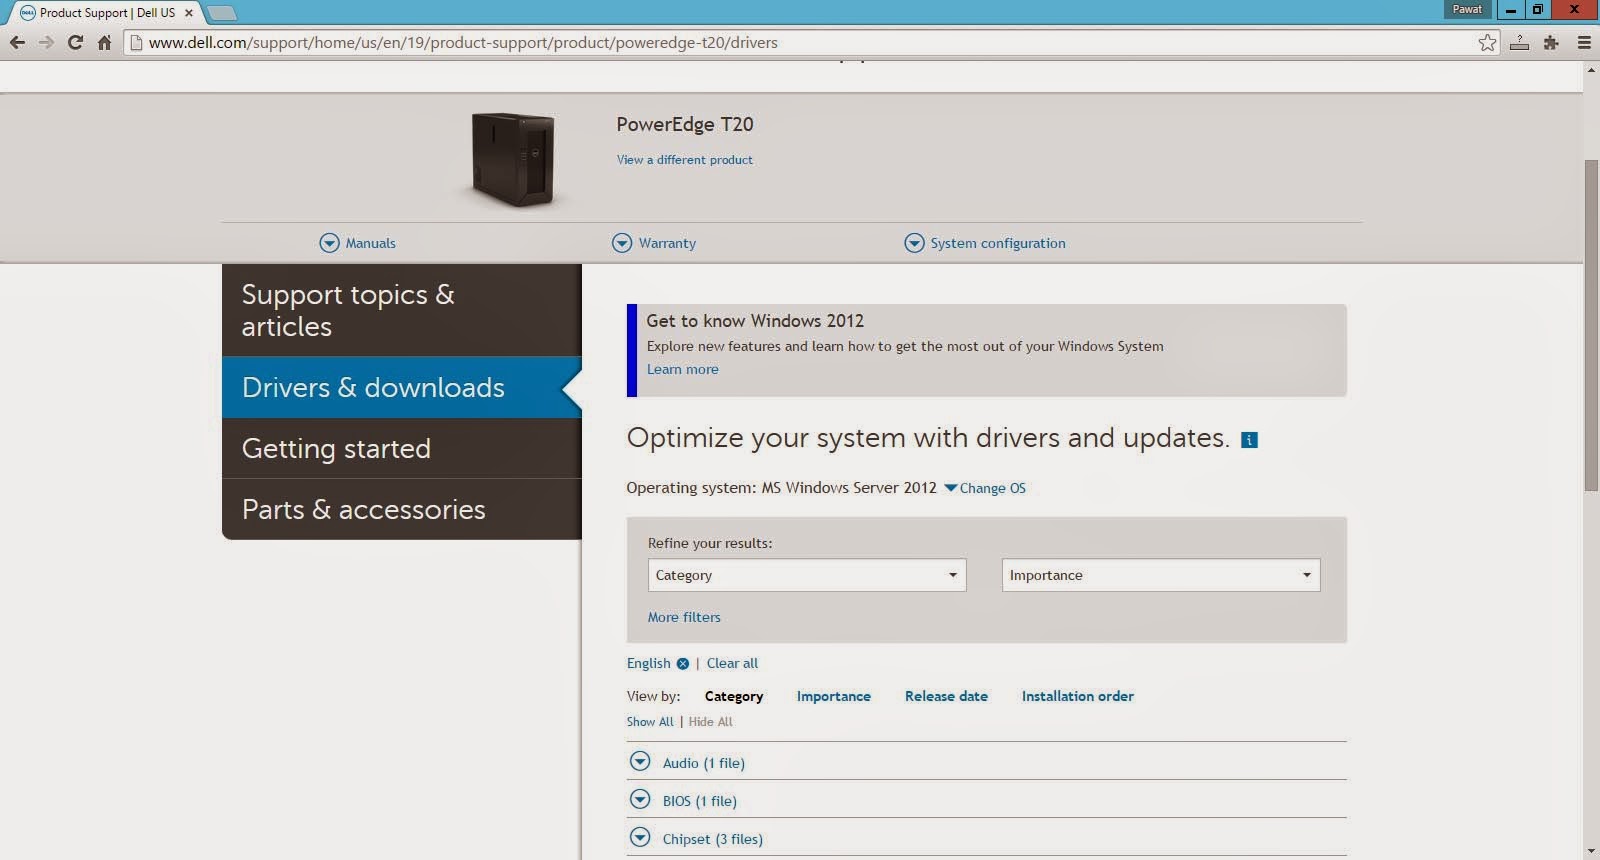The height and width of the screenshot is (860, 1600).
Task: Reload the page with the refresh icon
Action: coord(75,42)
